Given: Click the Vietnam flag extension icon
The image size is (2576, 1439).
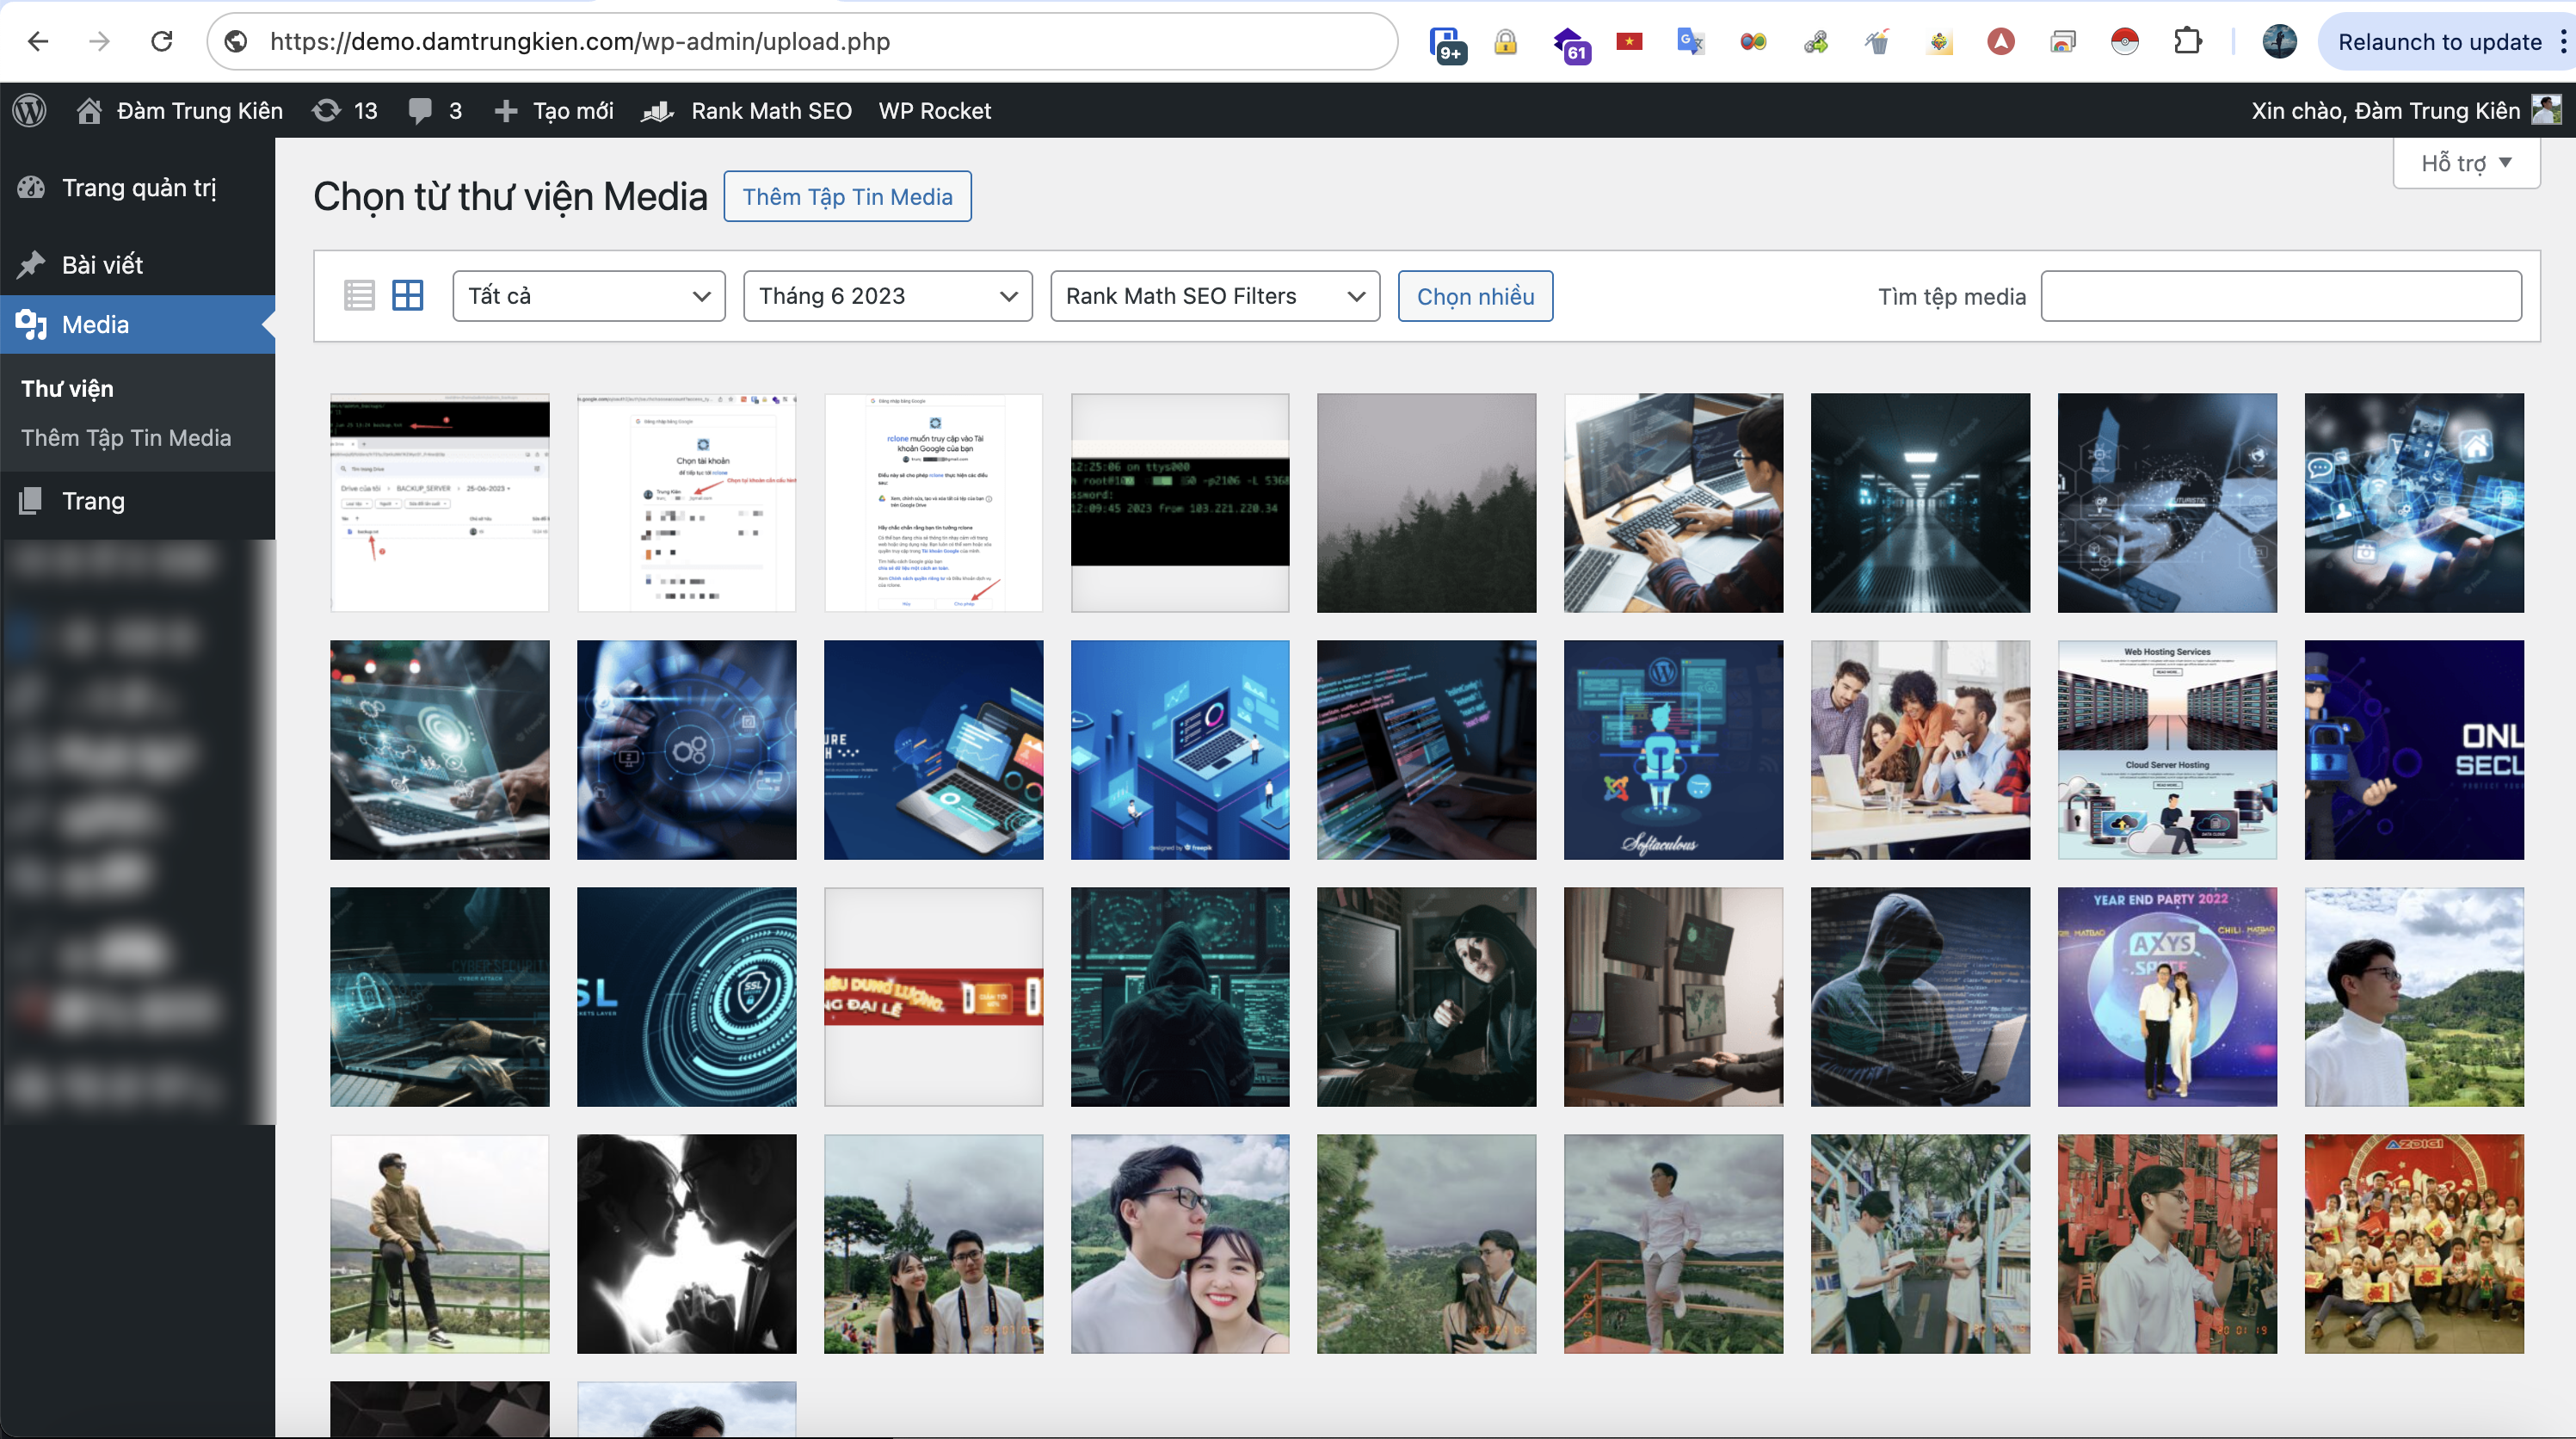Looking at the screenshot, I should [x=1629, y=41].
